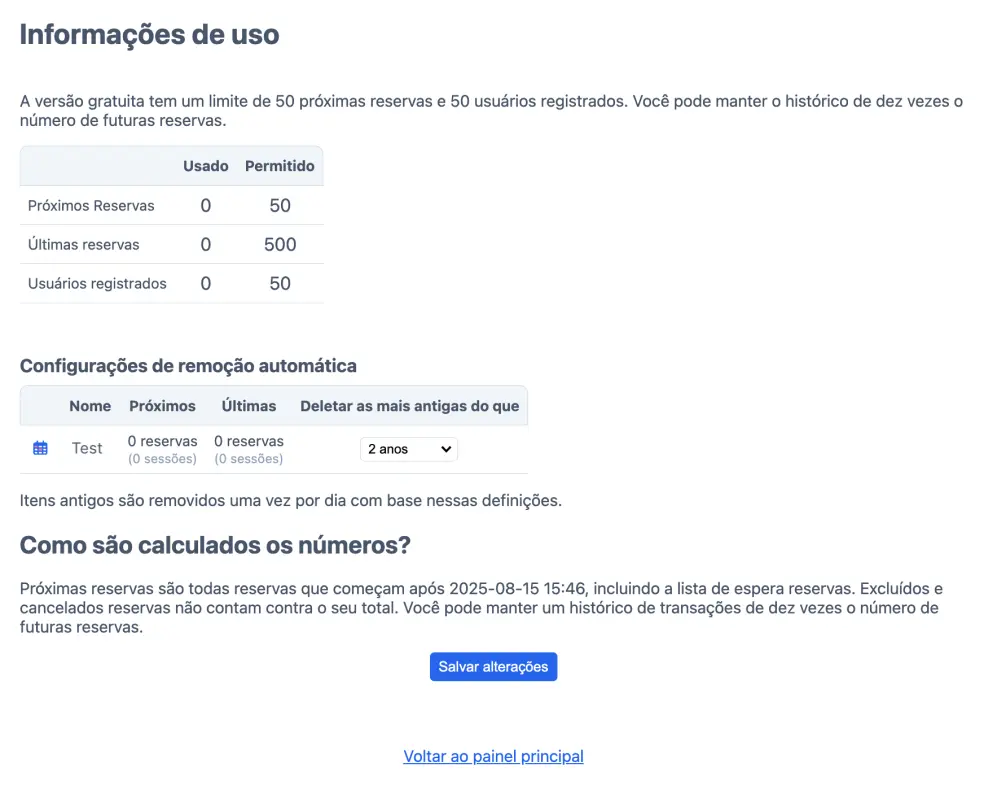Viewport: 984px width, 793px height.
Task: Click the 'Próximas reservas são todas' paragraph
Action: point(481,607)
